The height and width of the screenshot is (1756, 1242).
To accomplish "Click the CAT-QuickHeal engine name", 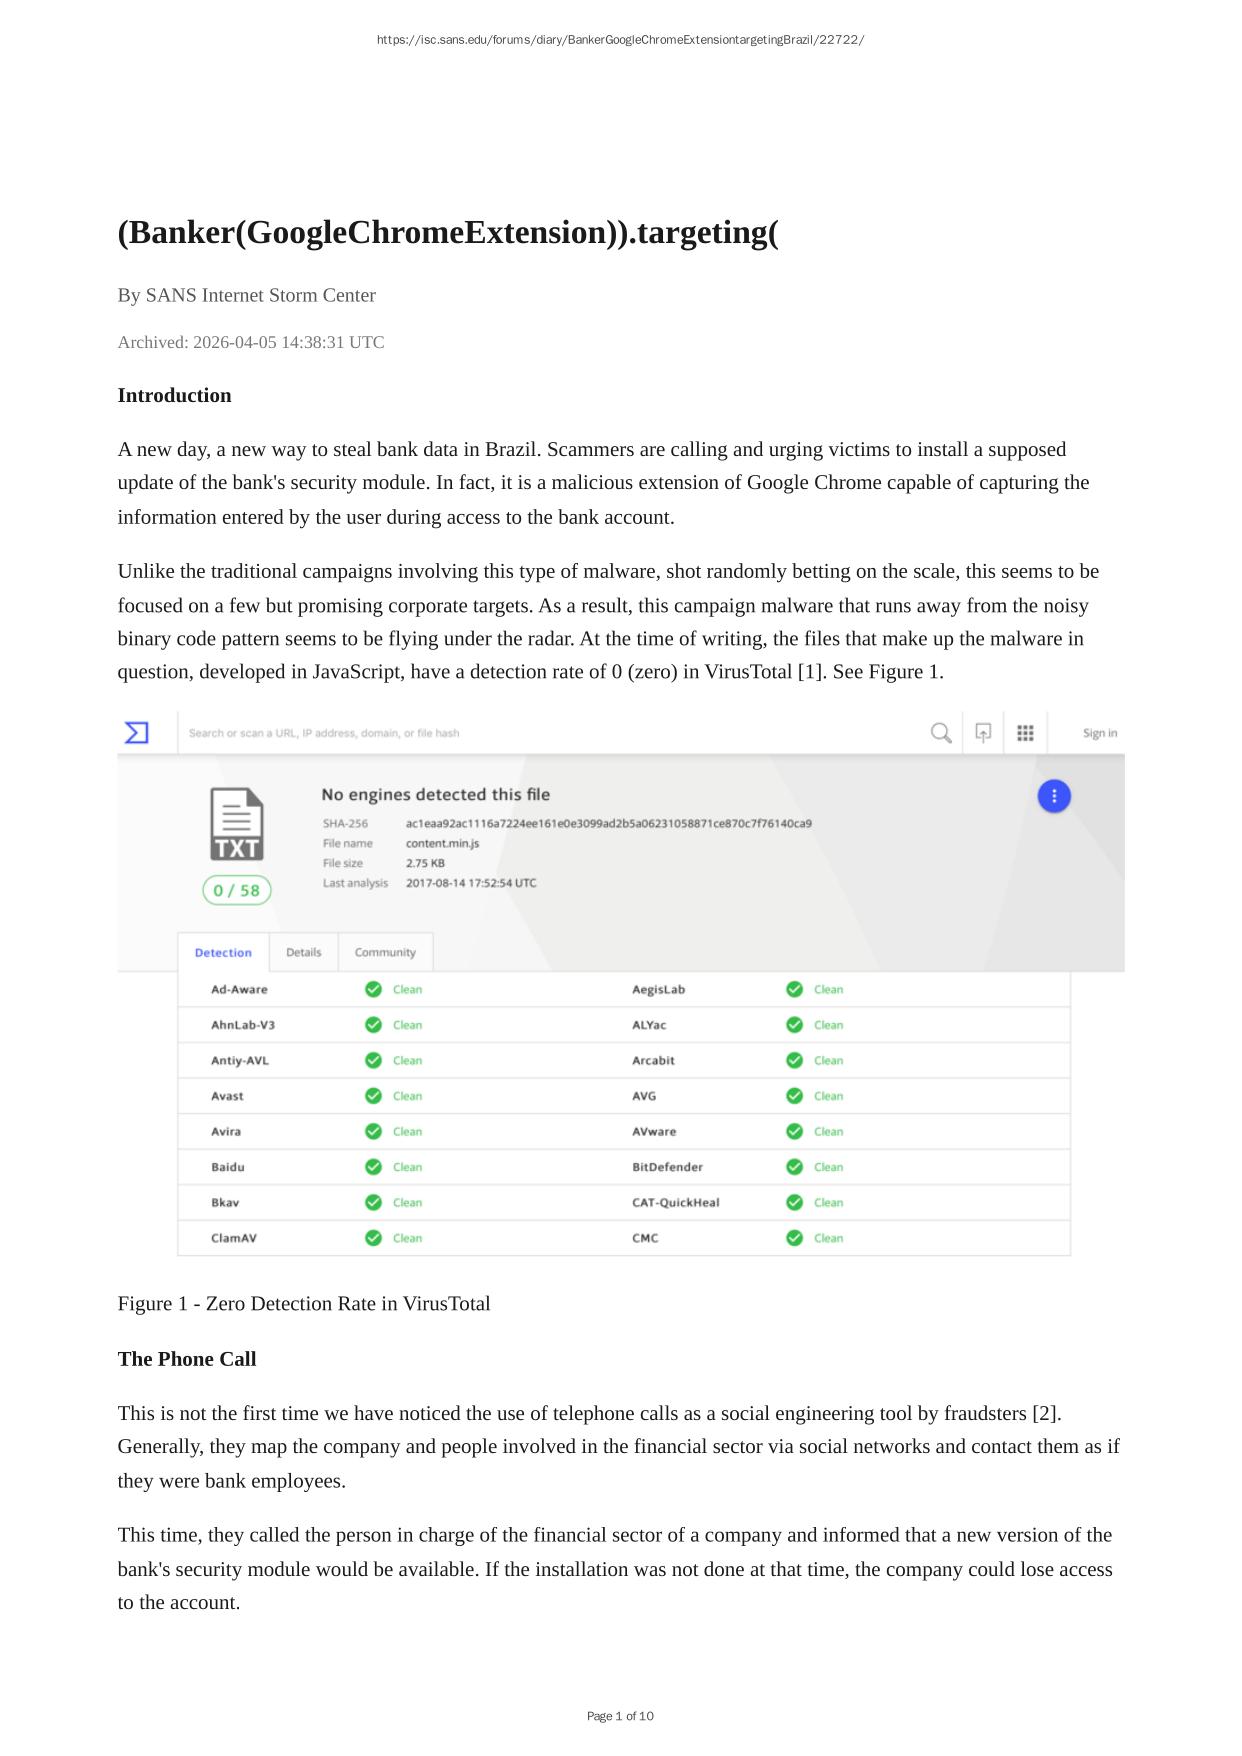I will 675,1203.
